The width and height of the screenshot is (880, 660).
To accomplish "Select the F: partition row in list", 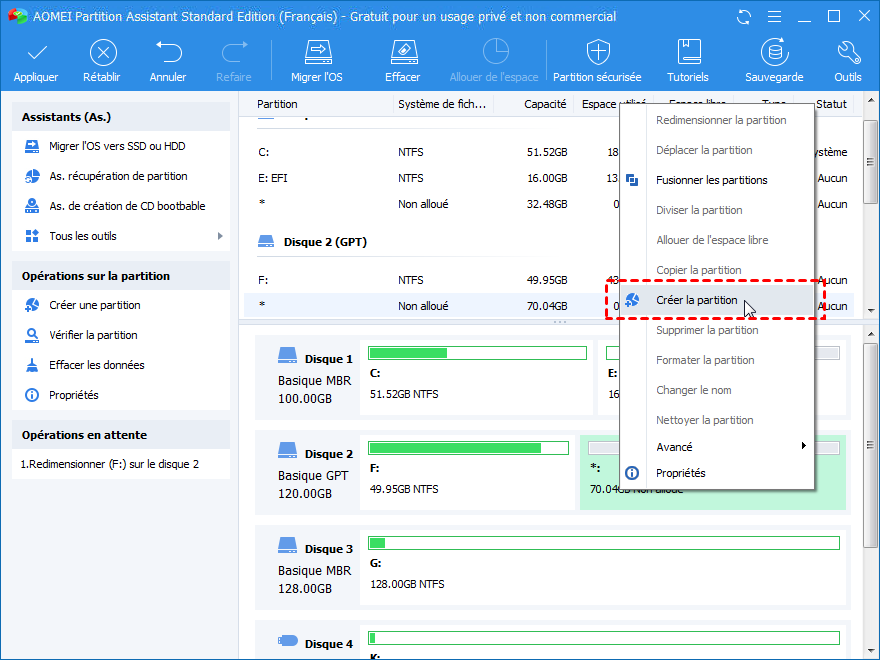I will click(x=431, y=279).
